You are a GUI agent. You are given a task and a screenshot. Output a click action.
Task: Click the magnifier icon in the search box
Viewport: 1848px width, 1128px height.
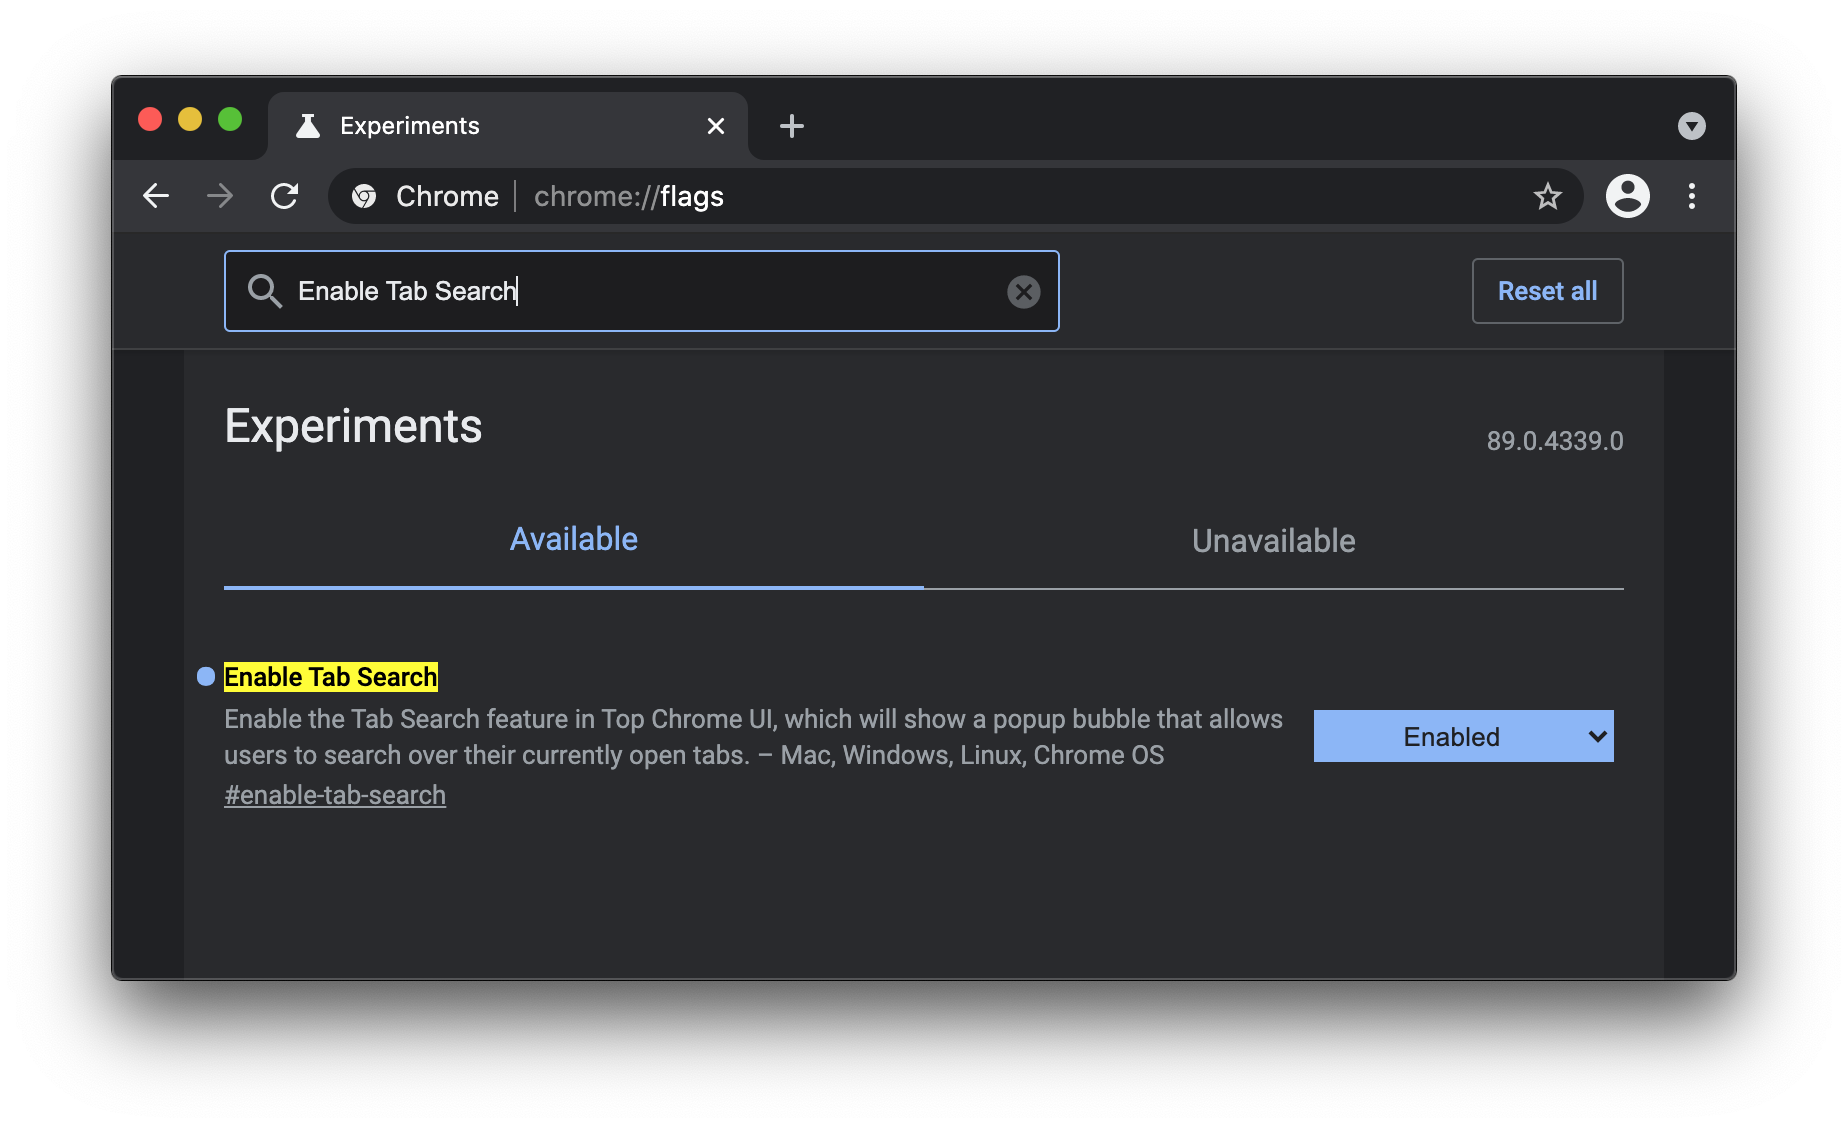(265, 291)
